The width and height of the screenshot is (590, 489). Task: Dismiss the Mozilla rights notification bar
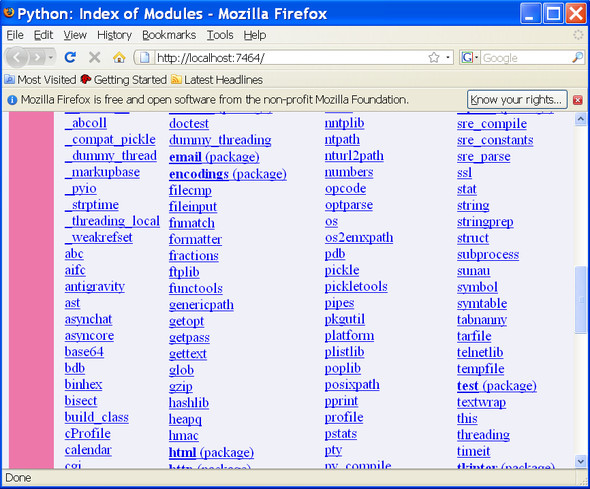(x=578, y=100)
